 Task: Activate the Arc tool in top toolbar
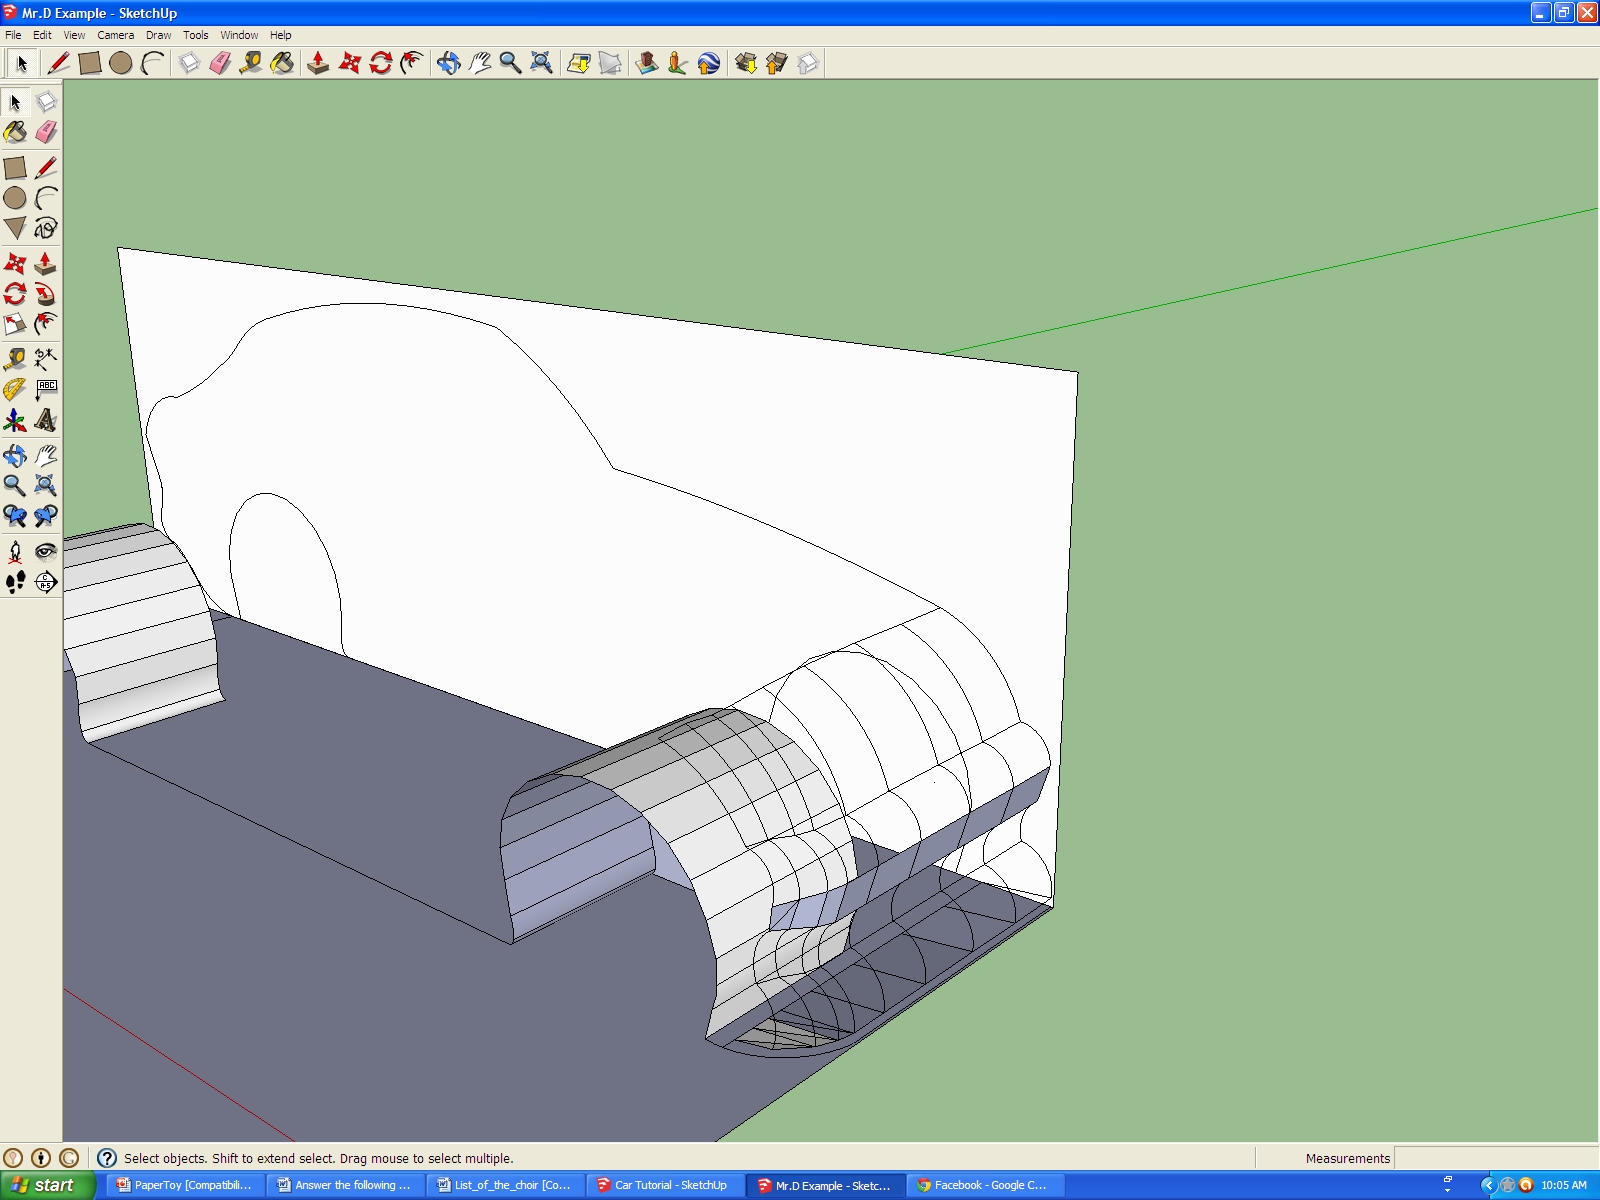click(152, 63)
